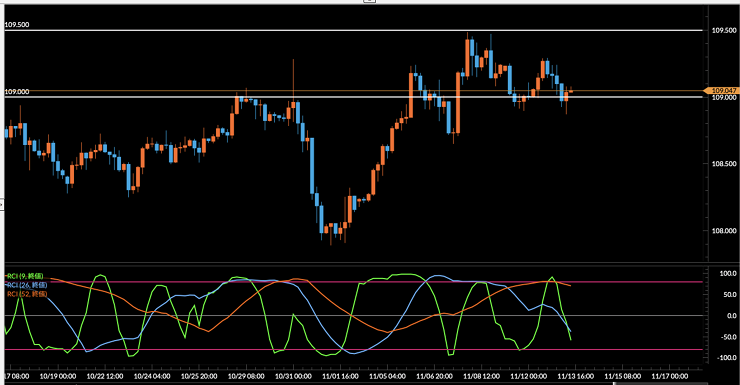Click the 100.0 label on the RCI axis

point(728,273)
